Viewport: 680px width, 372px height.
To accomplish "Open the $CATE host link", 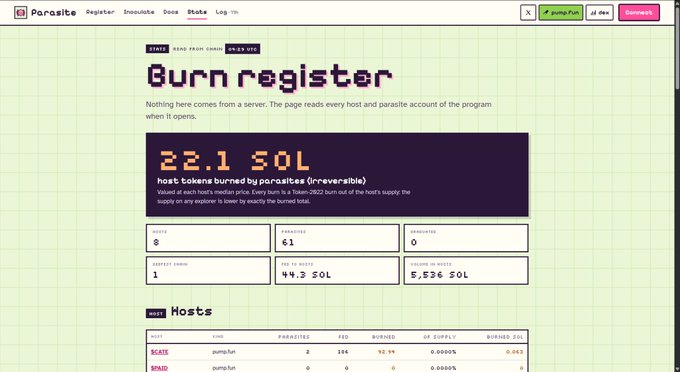I will (x=159, y=352).
